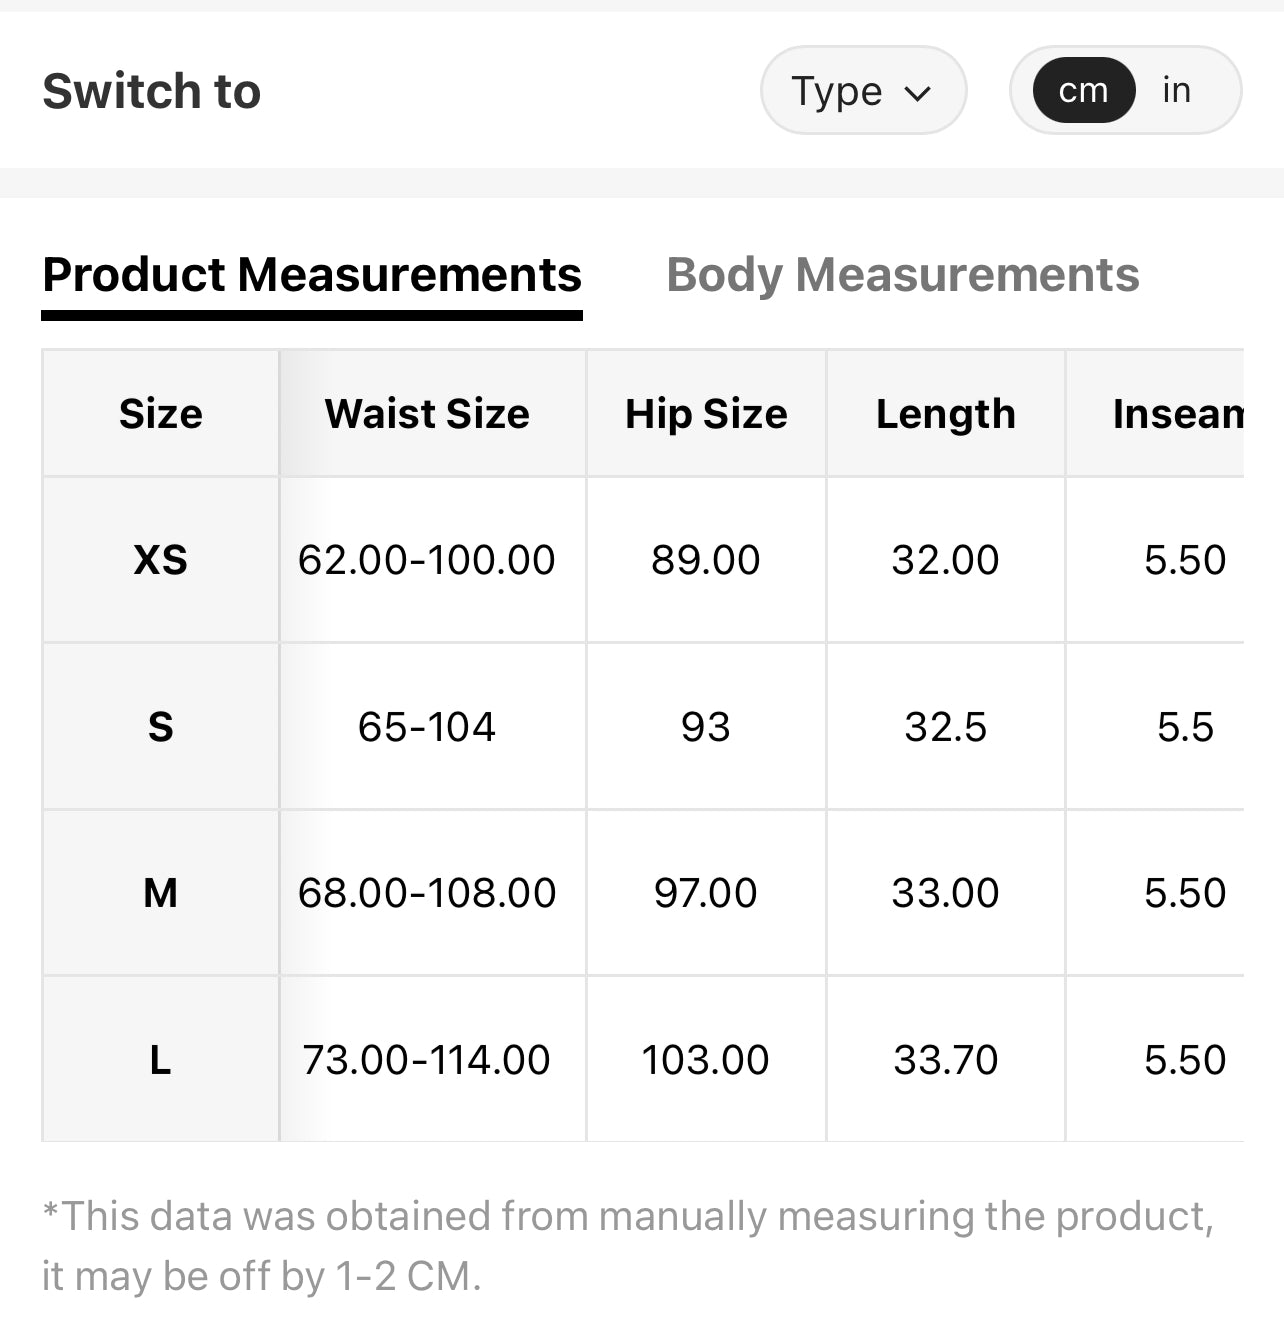This screenshot has height=1325, width=1284.
Task: Click the S waist value 65-104
Action: (427, 727)
